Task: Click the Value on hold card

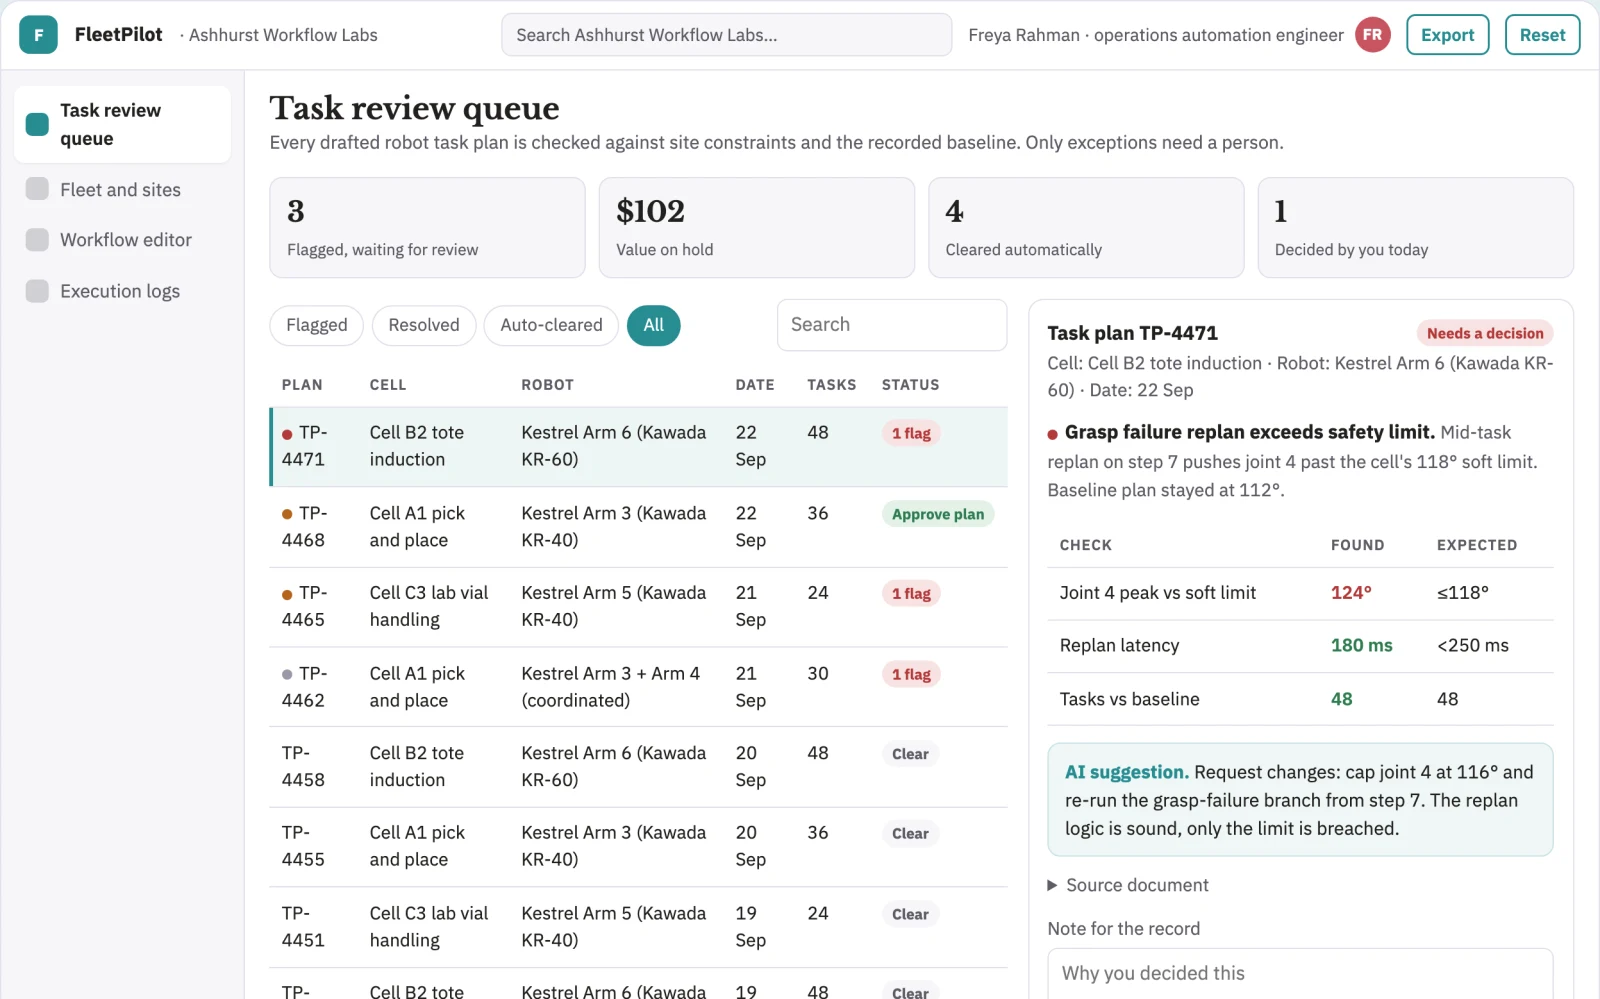Action: 756,228
